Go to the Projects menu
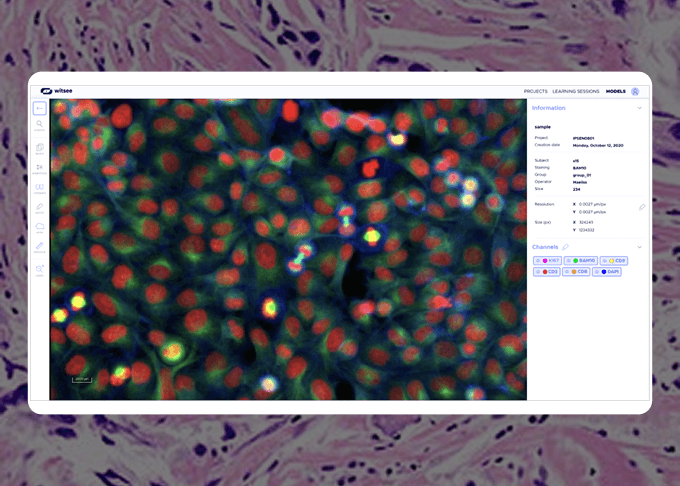This screenshot has height=486, width=680. pyautogui.click(x=536, y=91)
